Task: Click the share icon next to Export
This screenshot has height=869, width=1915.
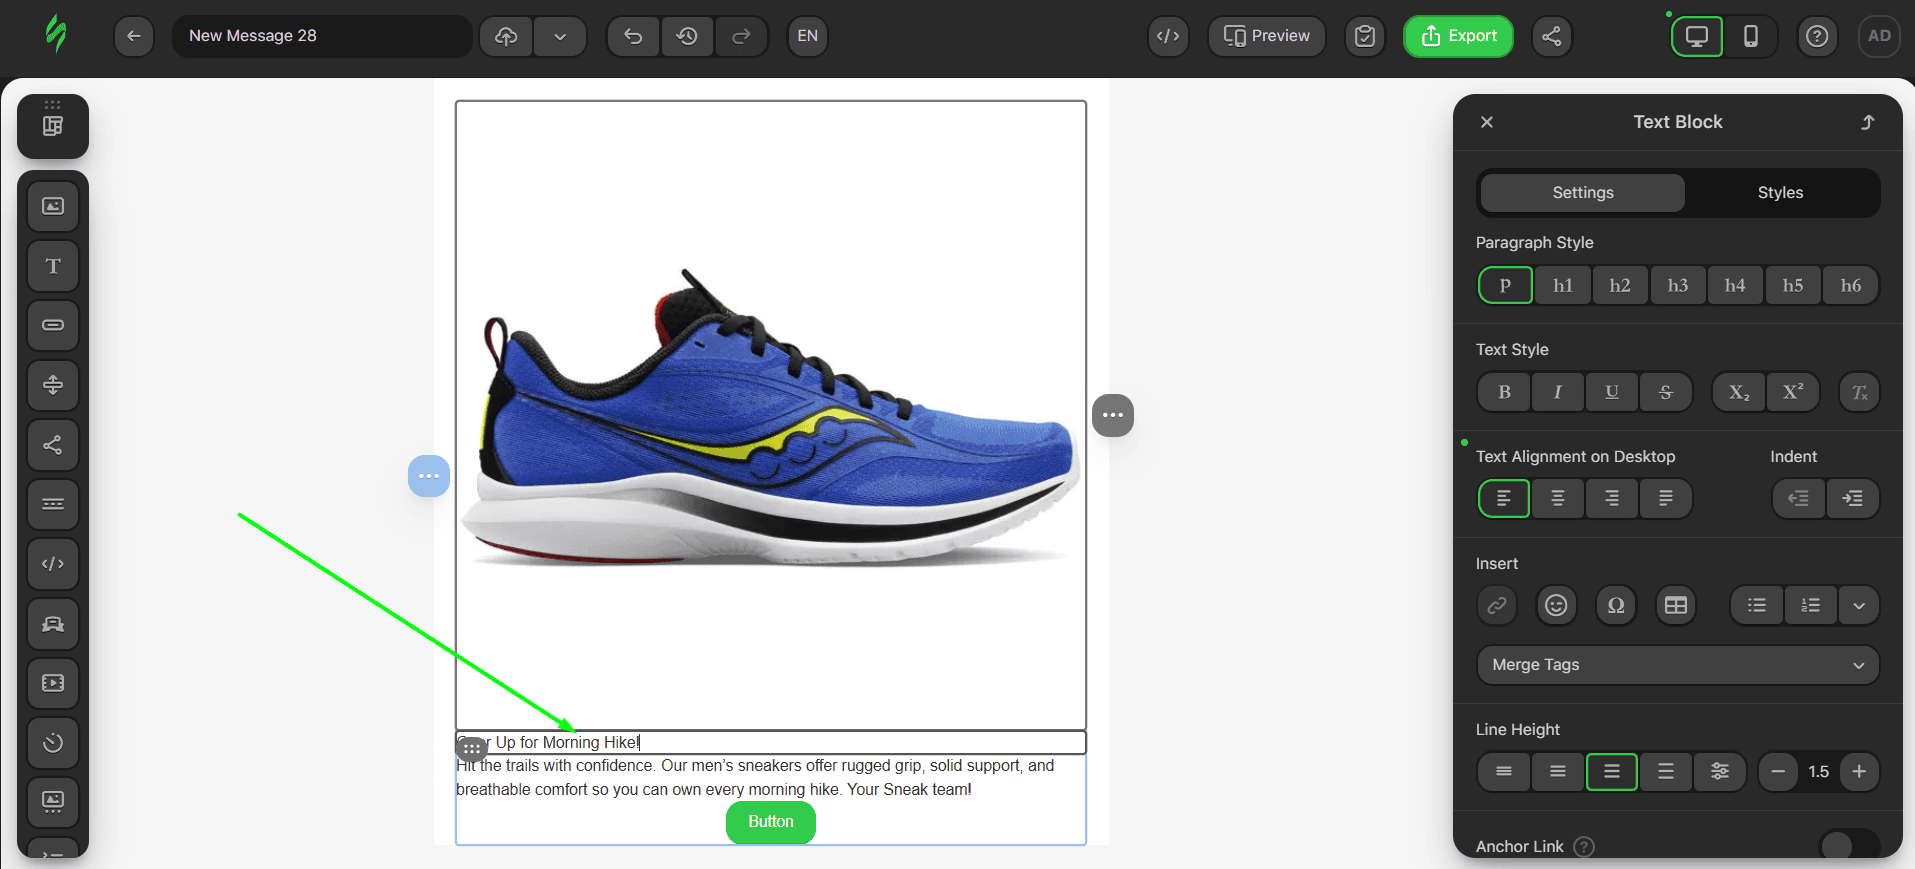Action: [1551, 36]
